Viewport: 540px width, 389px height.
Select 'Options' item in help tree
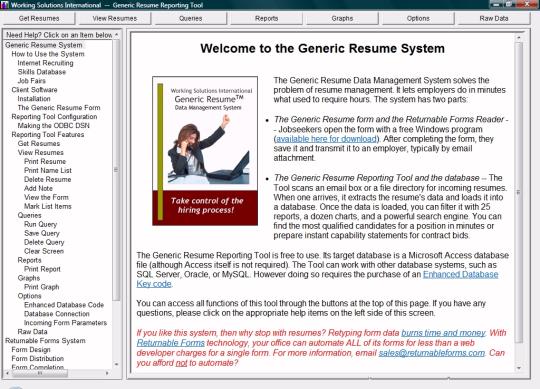point(29,296)
